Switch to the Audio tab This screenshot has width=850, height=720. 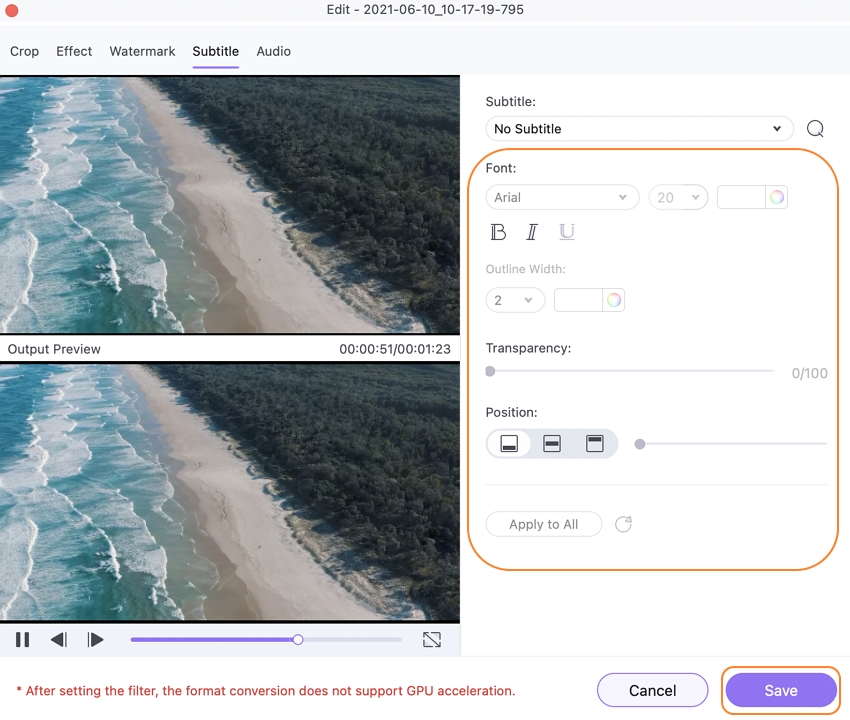click(x=273, y=51)
